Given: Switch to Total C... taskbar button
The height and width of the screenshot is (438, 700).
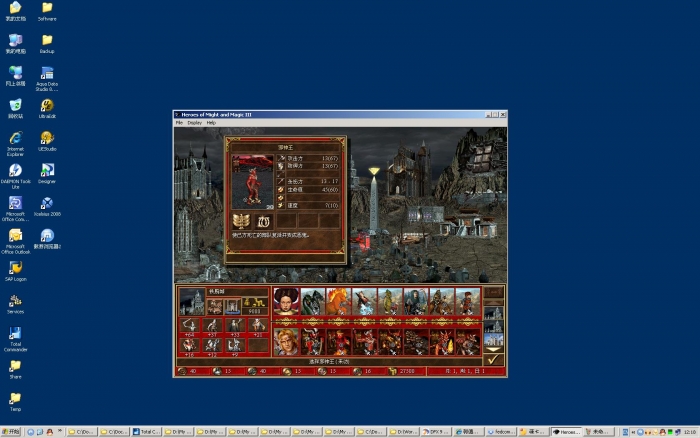Looking at the screenshot, I should (x=146, y=432).
